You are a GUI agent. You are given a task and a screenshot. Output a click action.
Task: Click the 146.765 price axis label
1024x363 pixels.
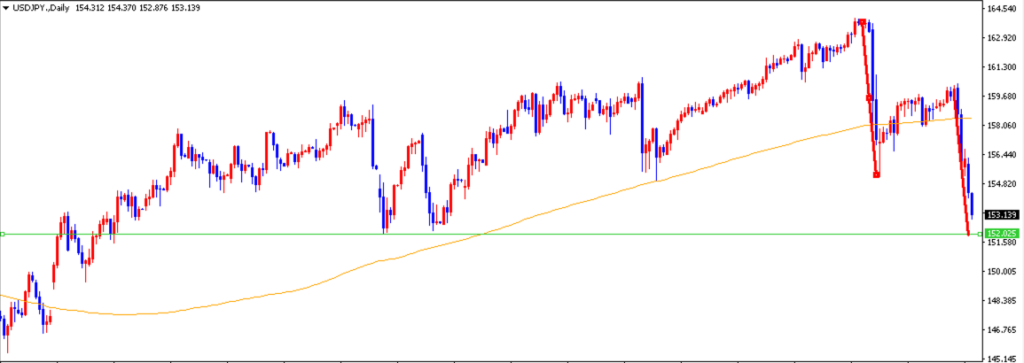click(x=1003, y=330)
